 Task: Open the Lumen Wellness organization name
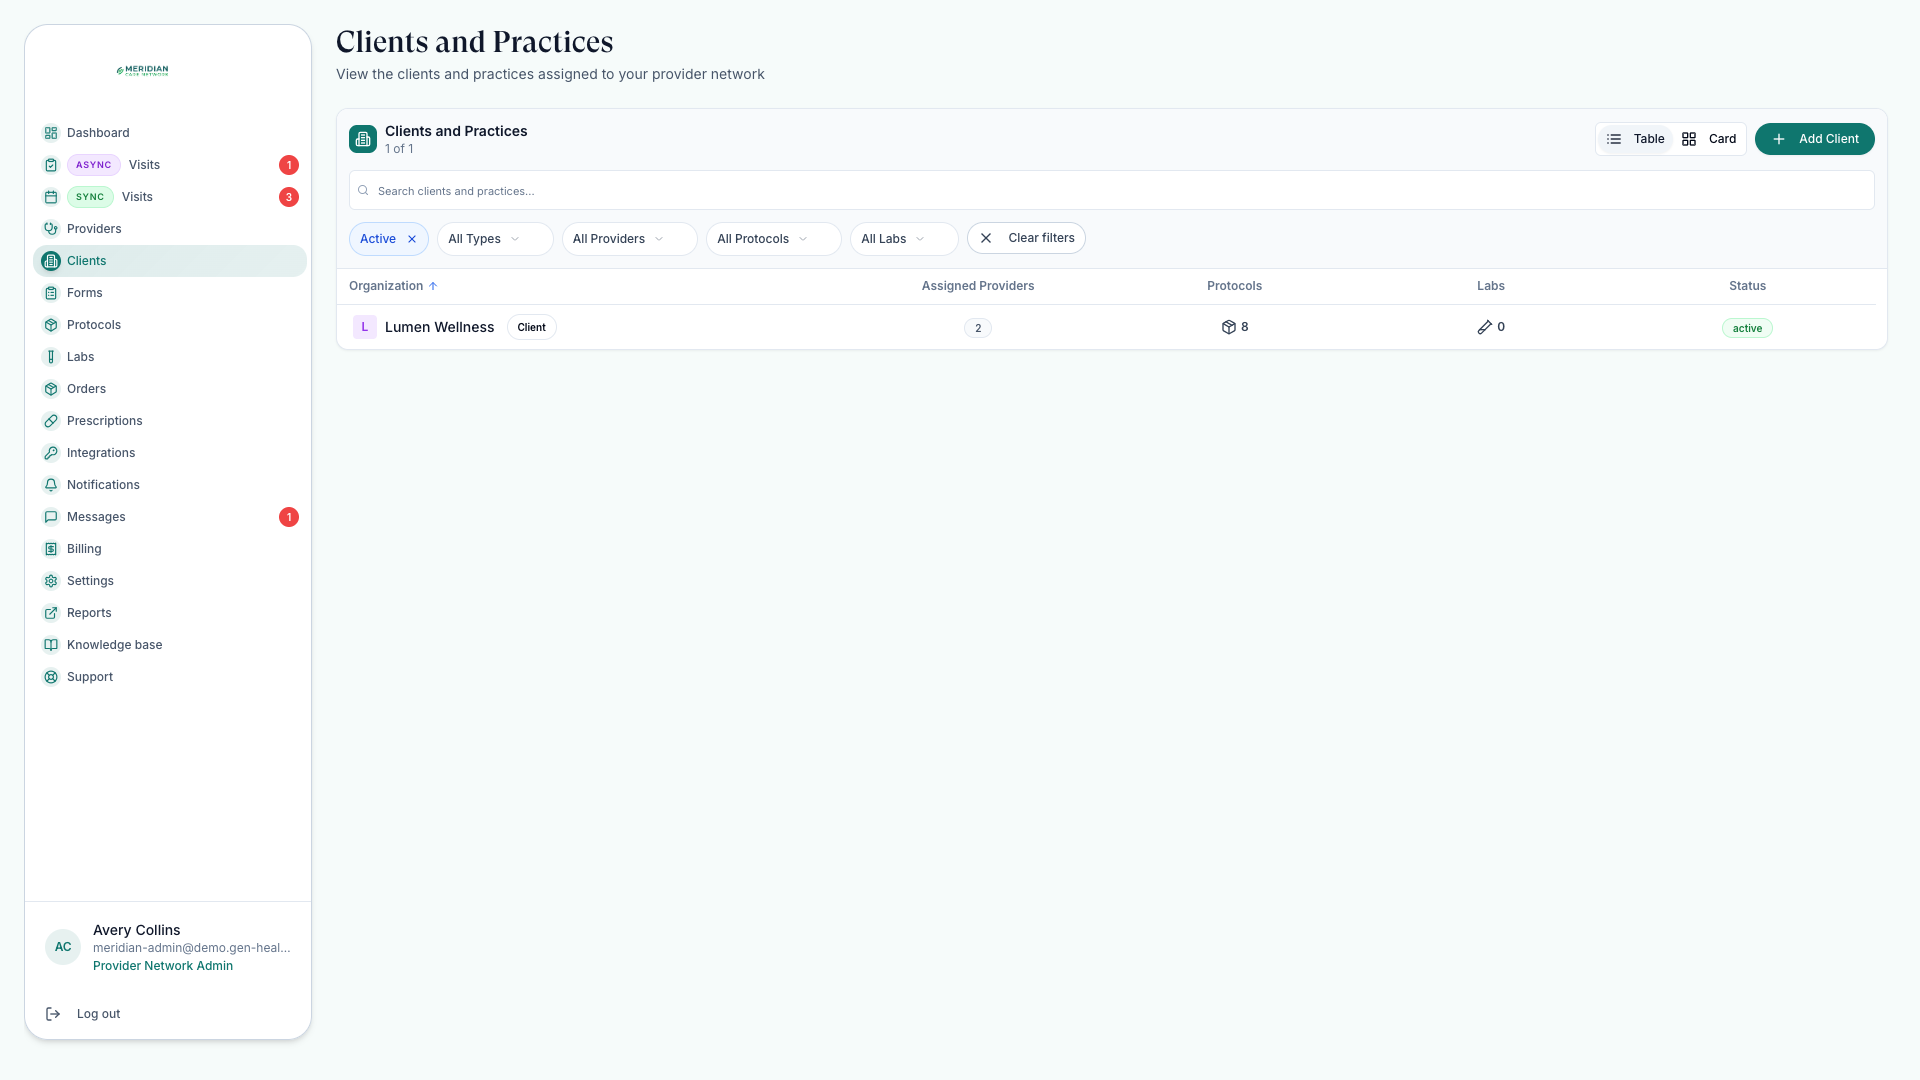439,327
